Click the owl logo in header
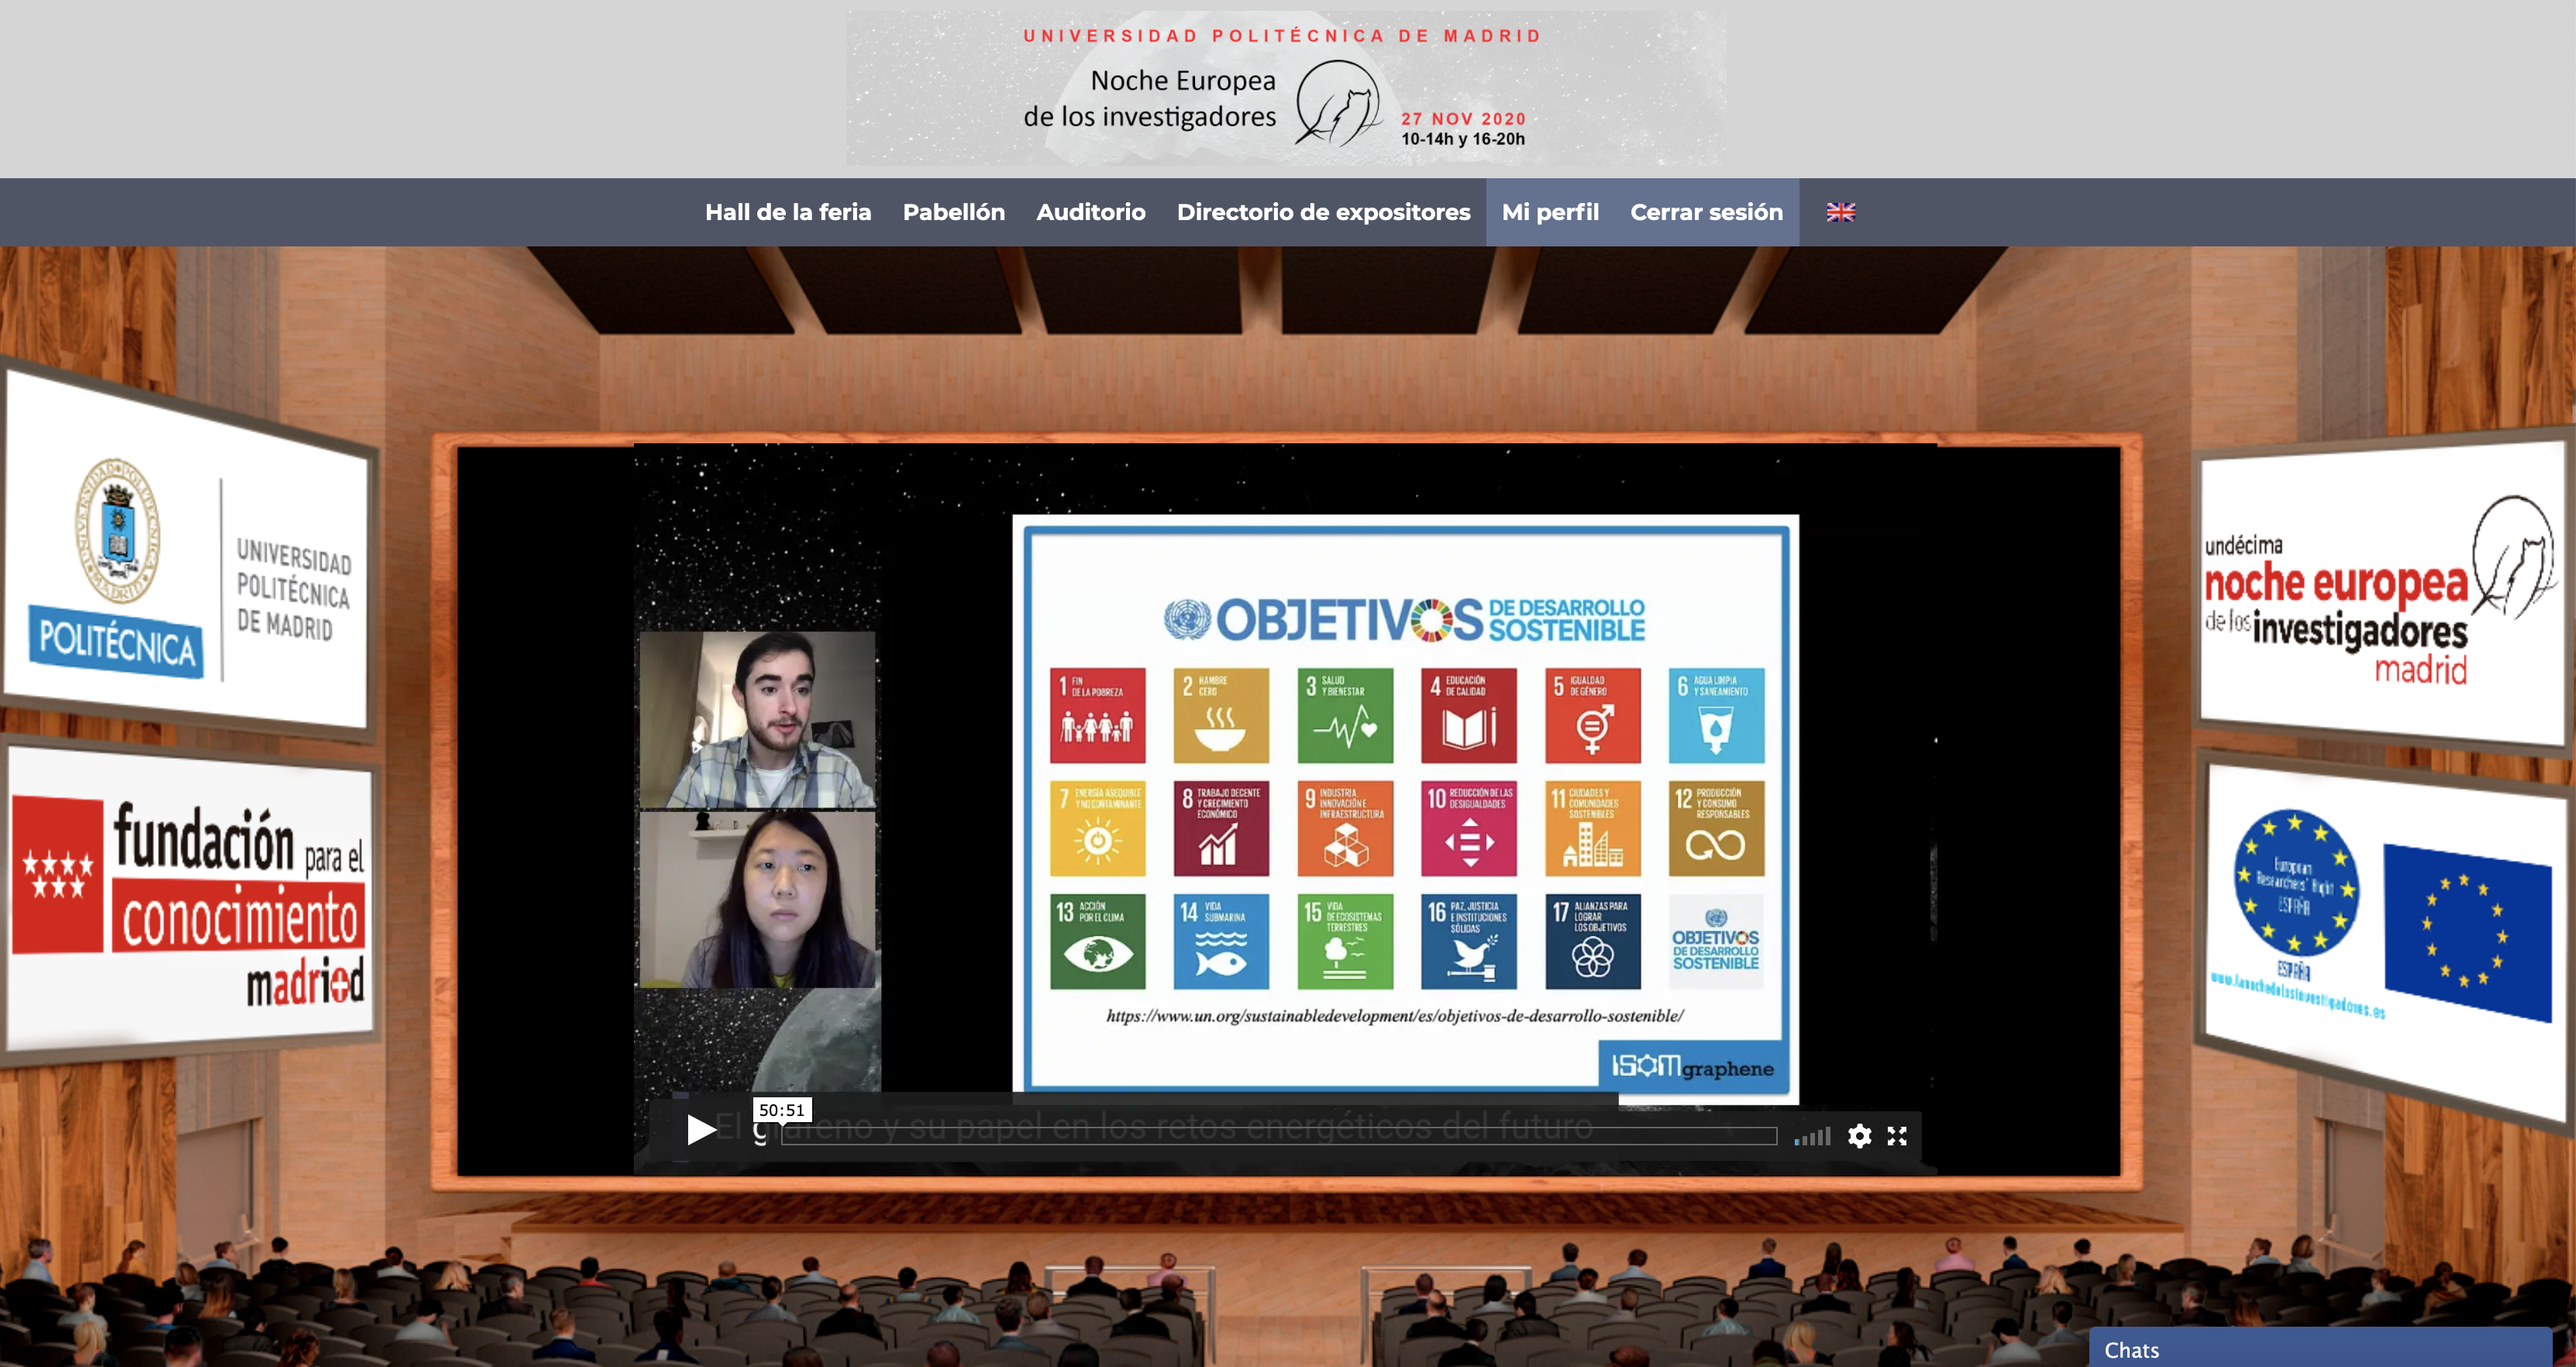The image size is (2576, 1367). tap(1338, 104)
